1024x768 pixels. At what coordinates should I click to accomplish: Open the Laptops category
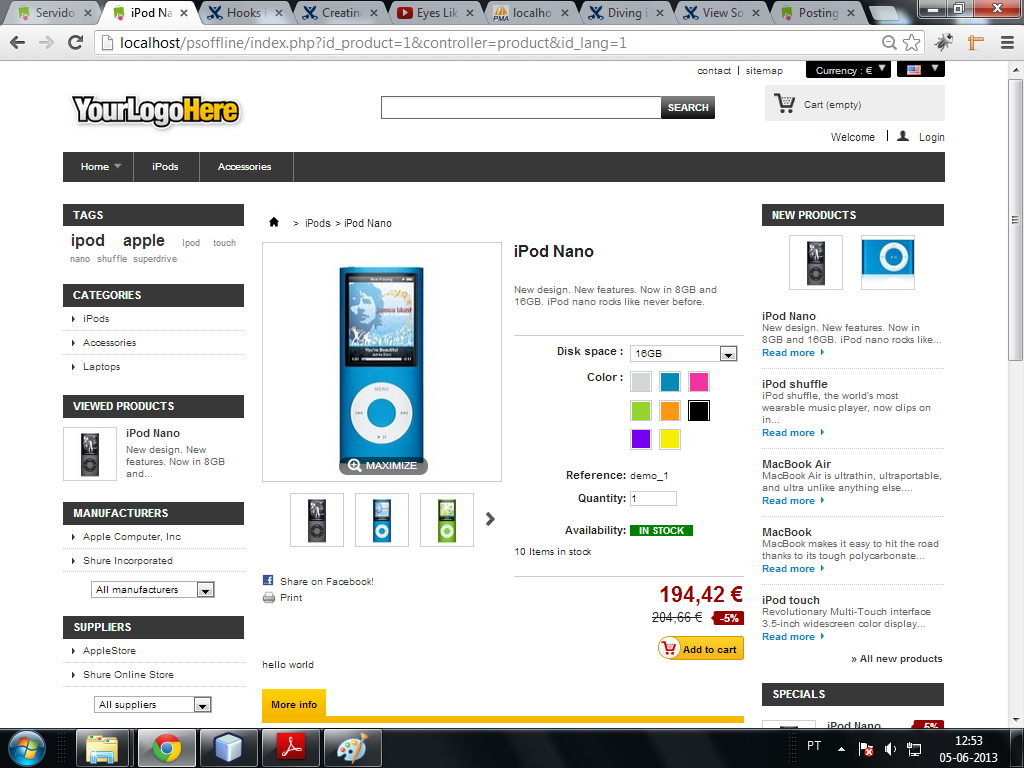click(x=101, y=366)
